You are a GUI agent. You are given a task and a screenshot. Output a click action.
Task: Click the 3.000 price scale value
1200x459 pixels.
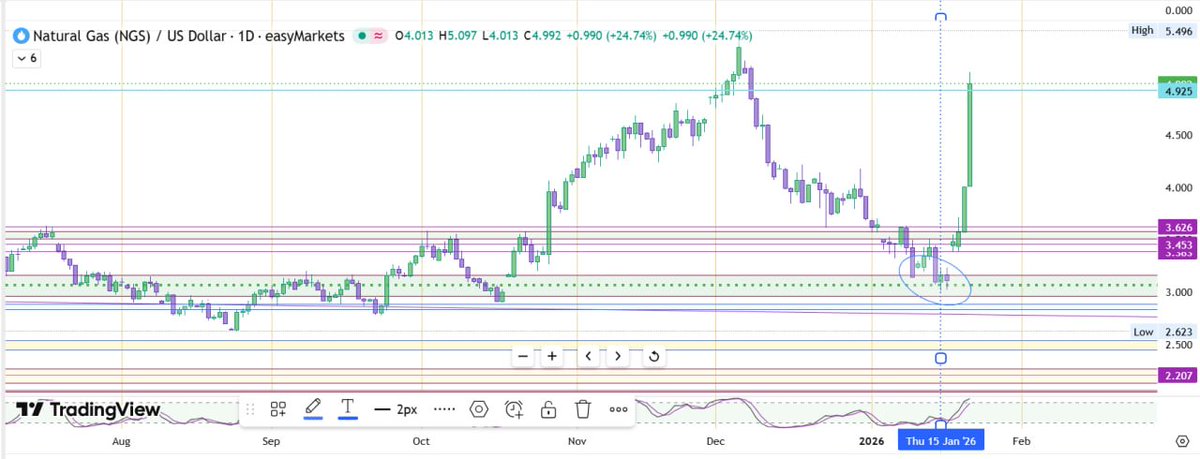tap(1178, 292)
